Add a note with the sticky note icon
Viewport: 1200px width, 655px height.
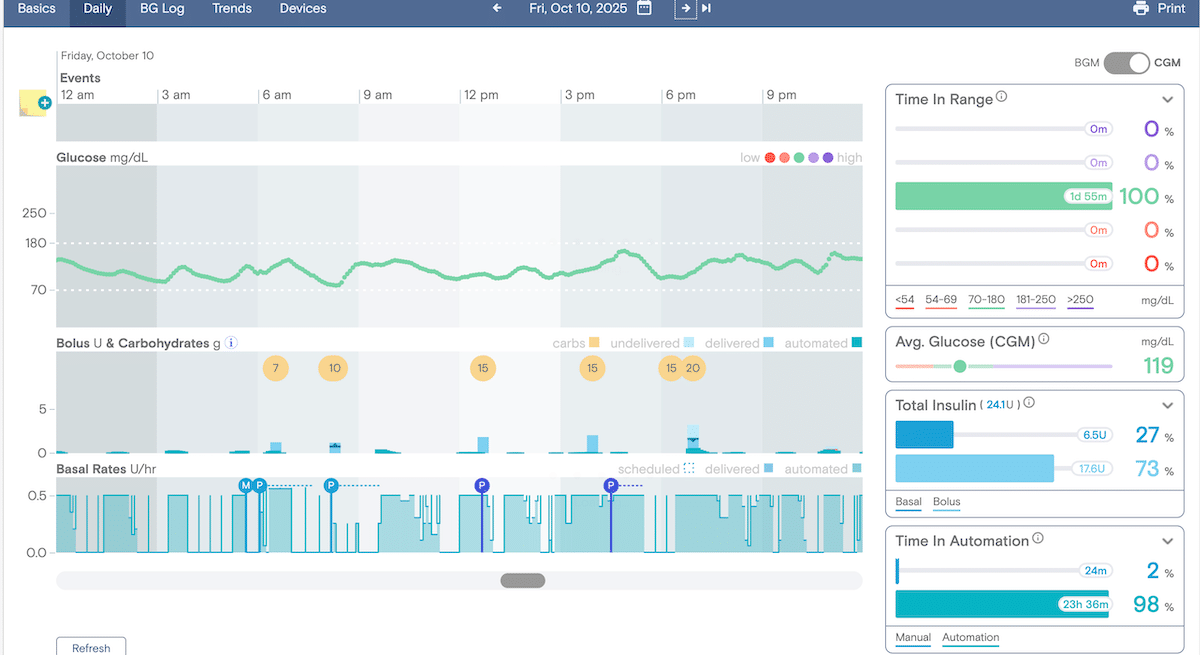click(33, 103)
